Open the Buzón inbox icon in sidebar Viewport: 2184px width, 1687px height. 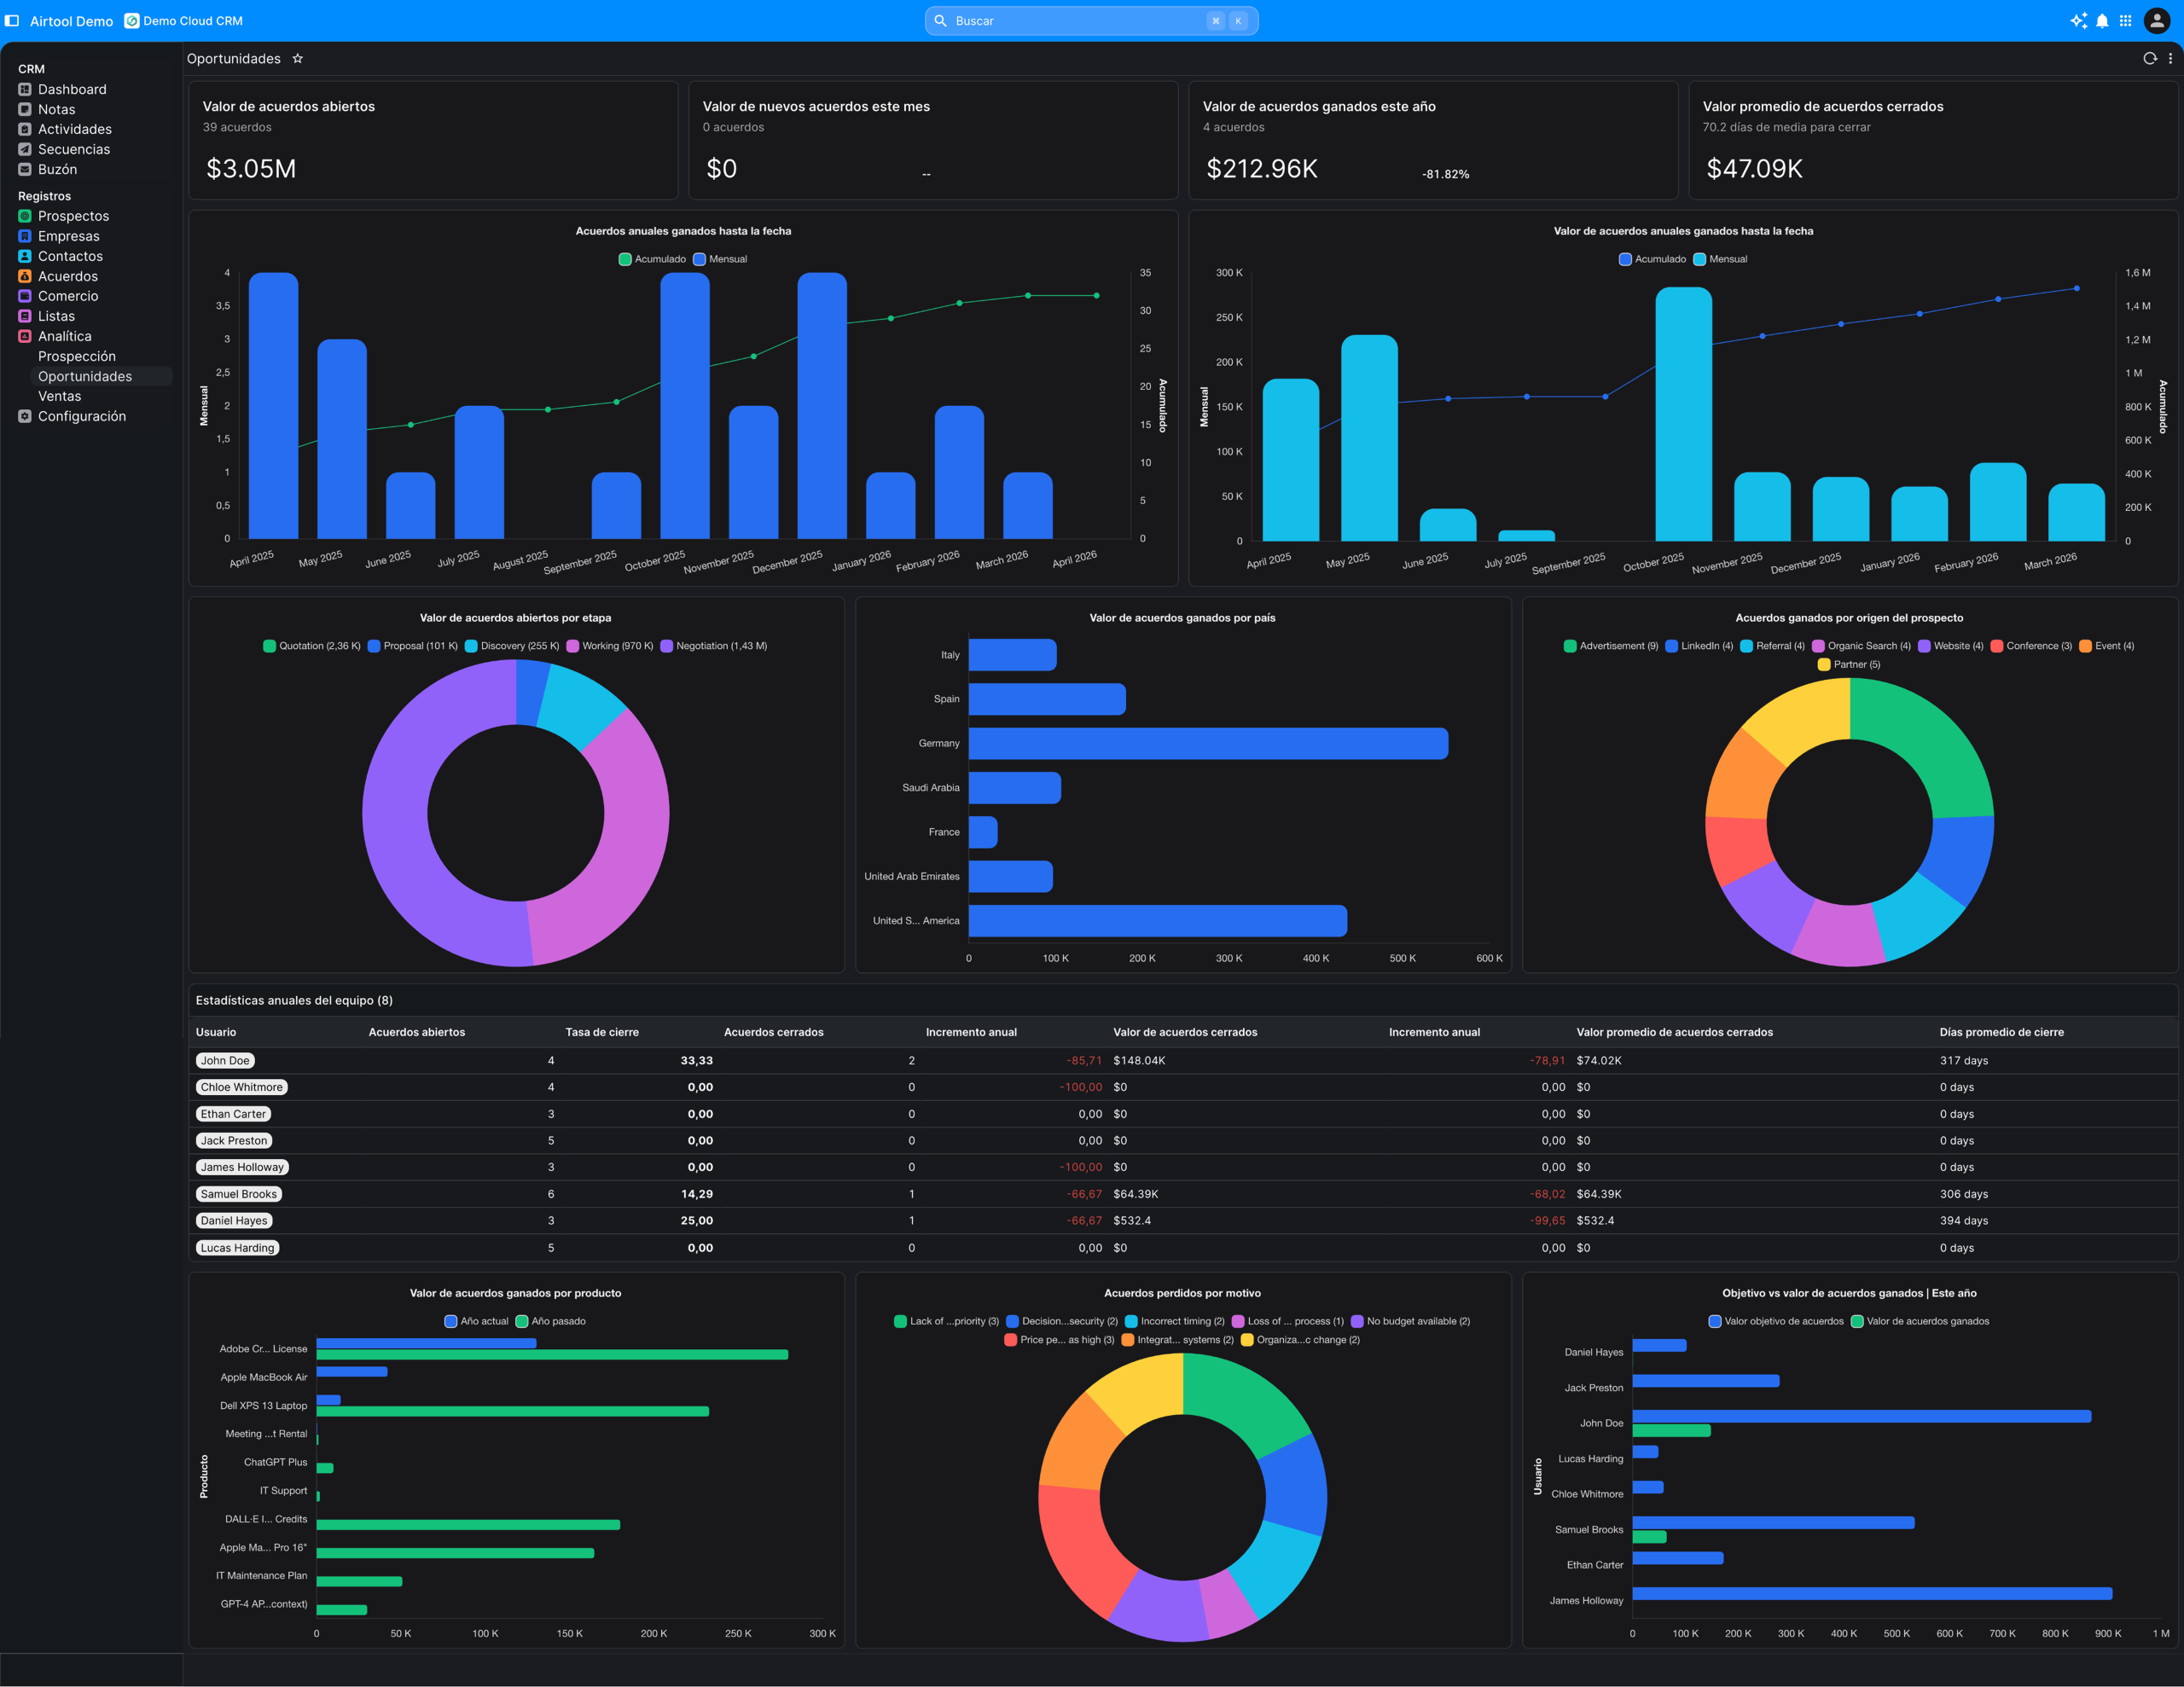coord(24,169)
